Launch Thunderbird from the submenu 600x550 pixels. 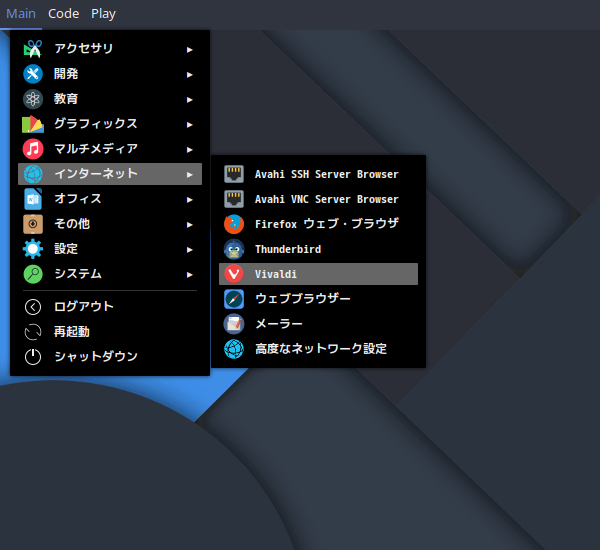point(318,249)
